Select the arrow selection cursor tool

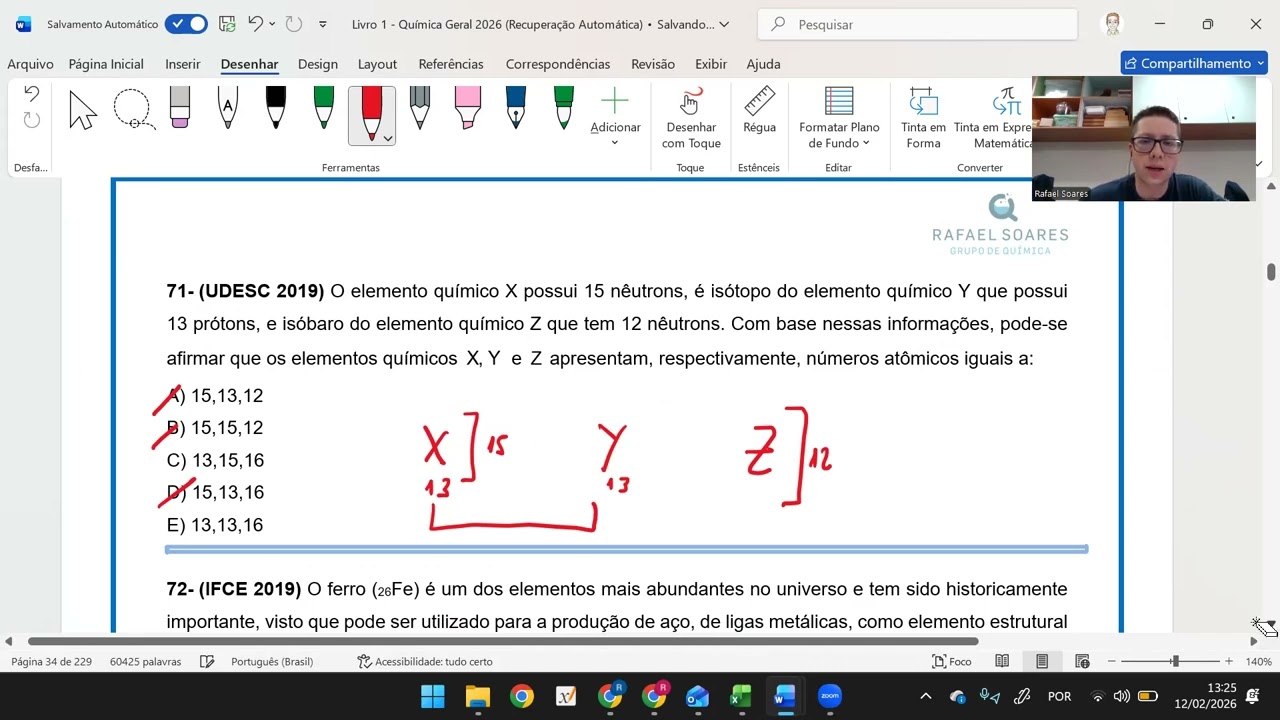[x=83, y=110]
